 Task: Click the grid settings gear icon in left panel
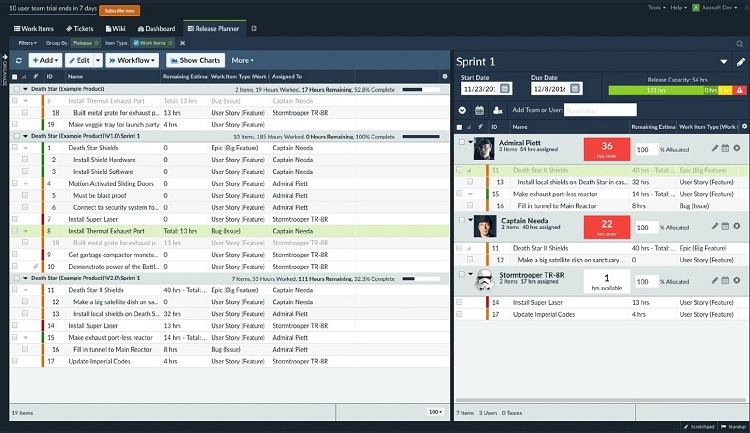(445, 77)
